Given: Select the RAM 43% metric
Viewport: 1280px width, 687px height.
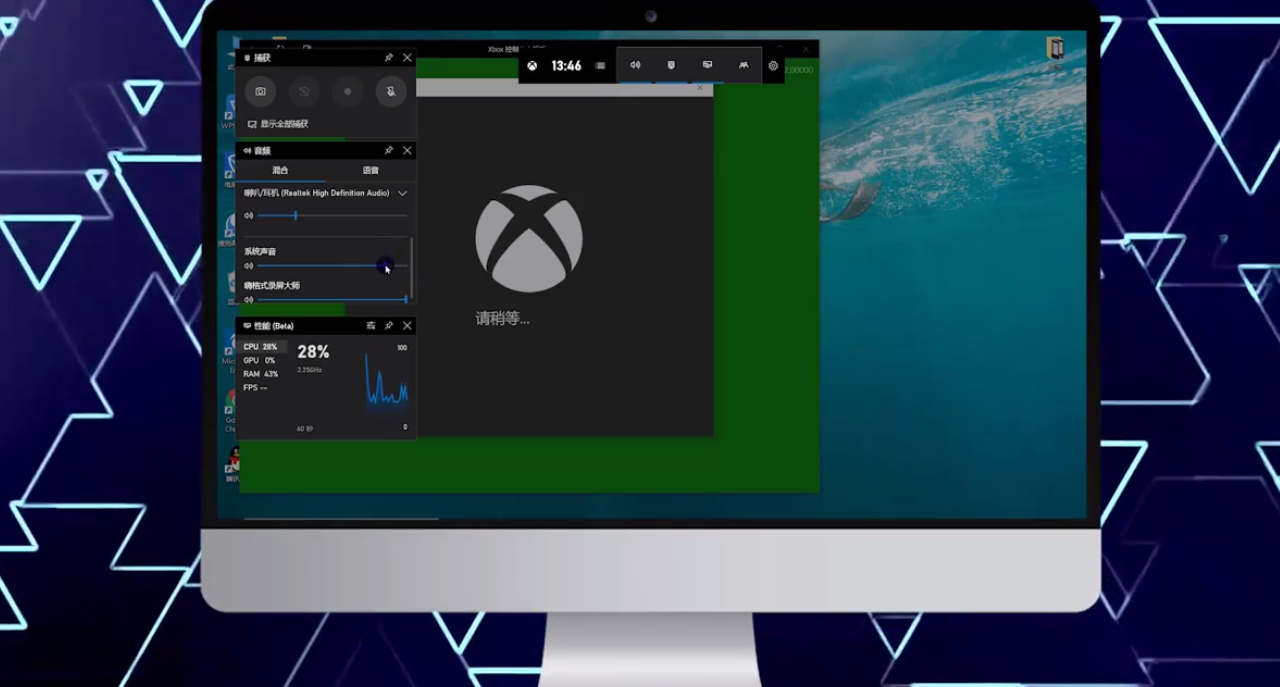Looking at the screenshot, I should click(x=261, y=374).
